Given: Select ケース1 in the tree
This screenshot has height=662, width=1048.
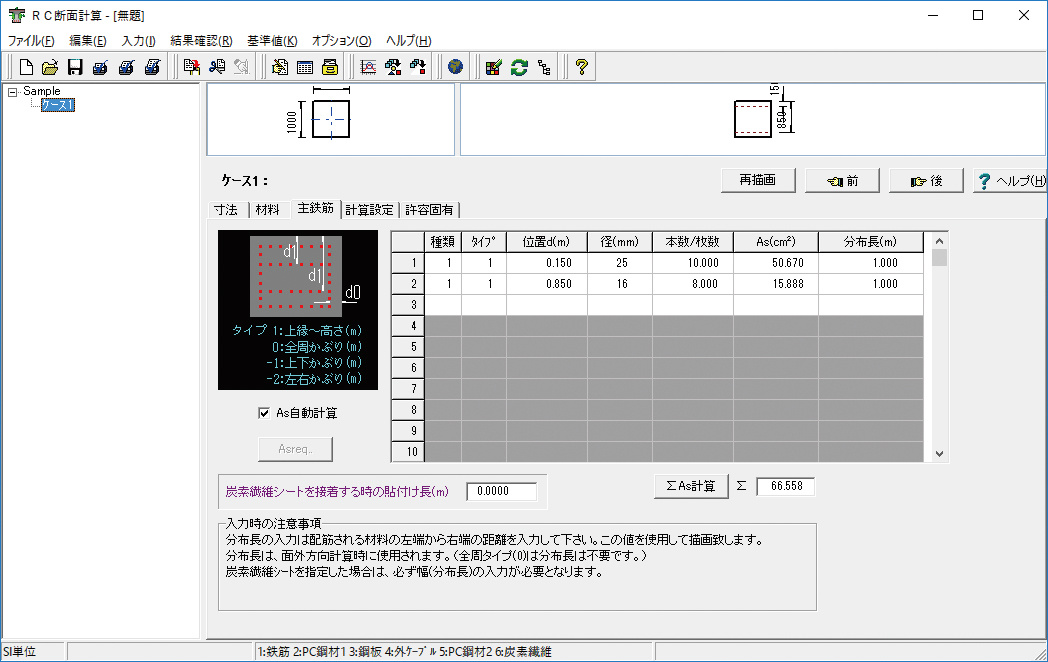Looking at the screenshot, I should point(57,105).
